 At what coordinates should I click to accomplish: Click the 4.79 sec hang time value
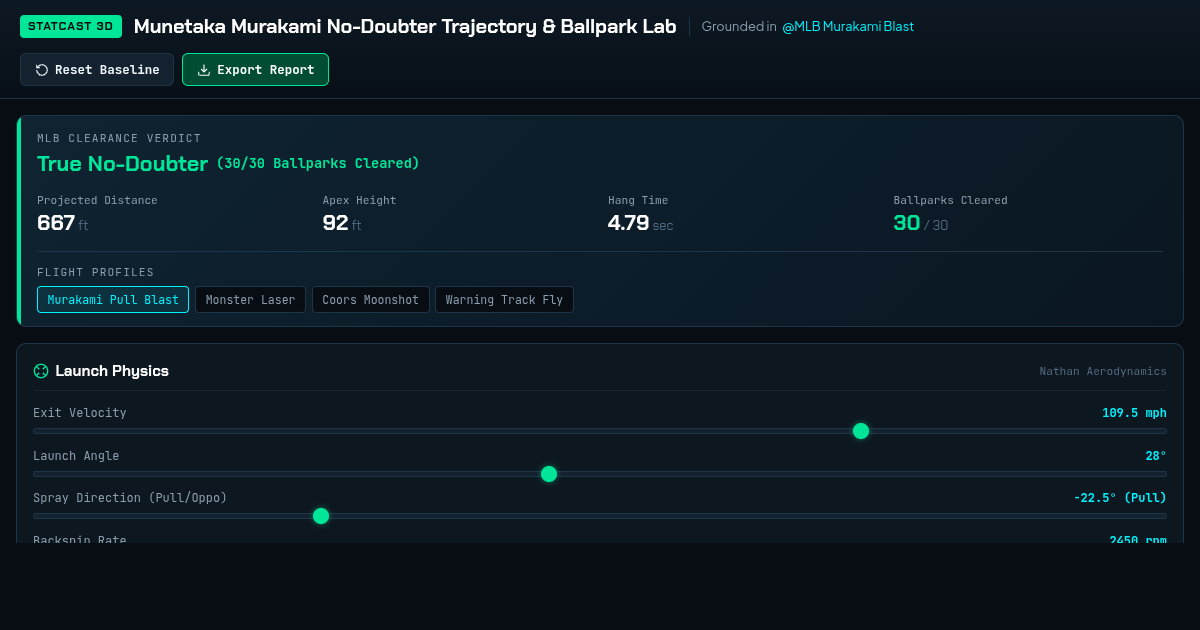click(x=640, y=223)
